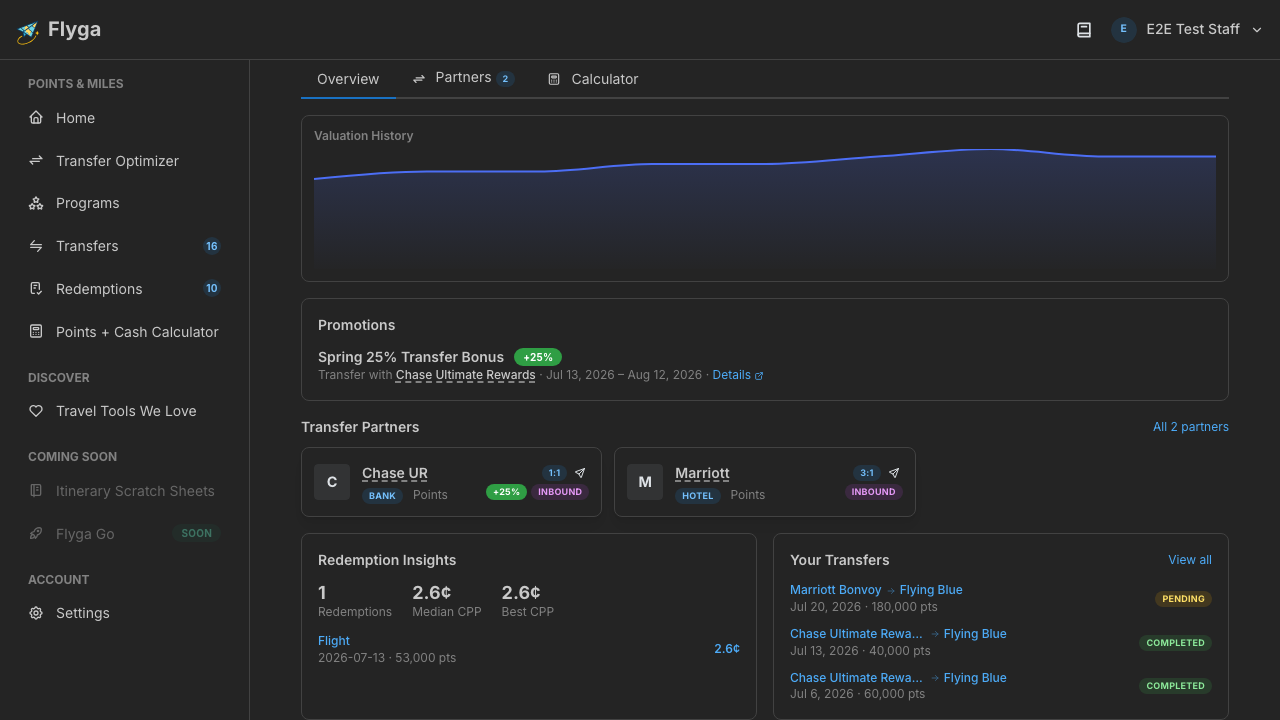Open Travel Tools We Love
Viewport: 1280px width, 720px height.
(x=124, y=411)
